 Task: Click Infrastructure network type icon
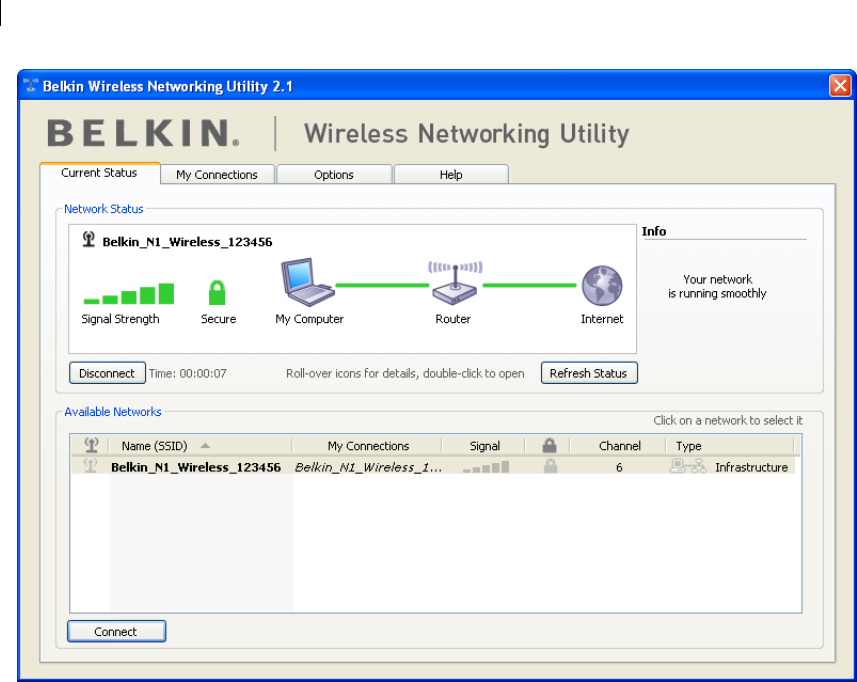688,466
